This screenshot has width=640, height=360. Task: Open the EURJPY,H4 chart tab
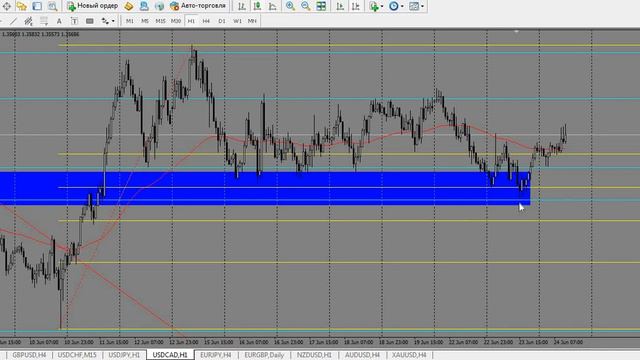[216, 355]
